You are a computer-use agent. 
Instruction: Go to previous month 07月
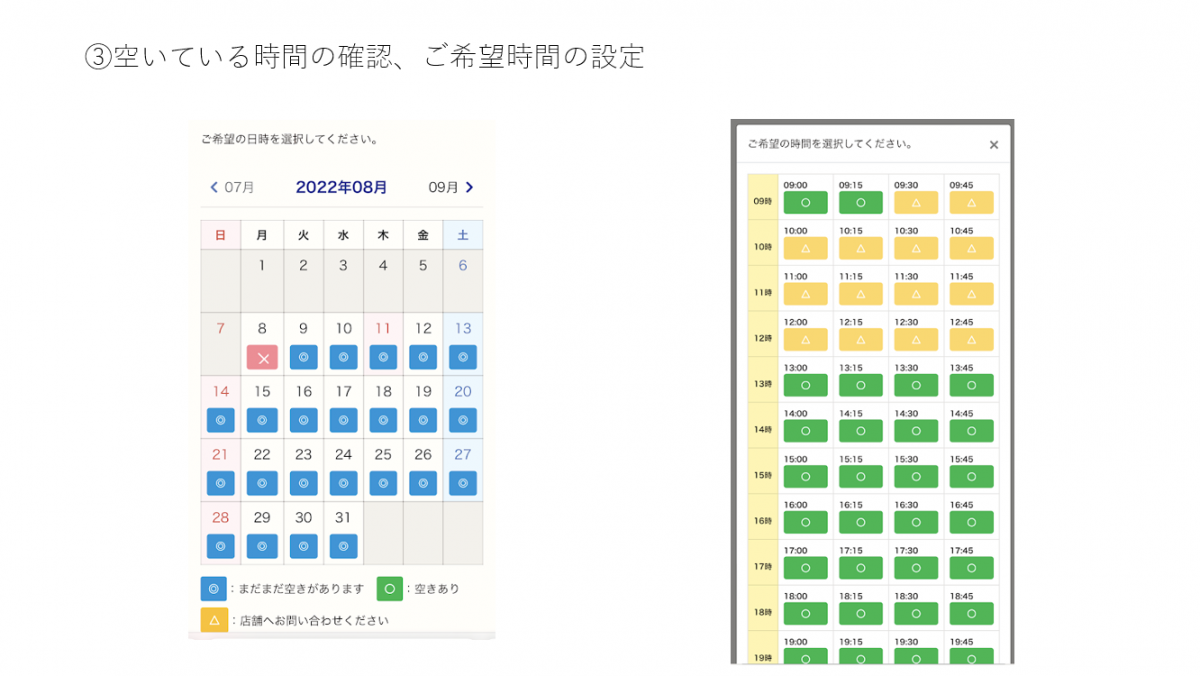tap(232, 187)
